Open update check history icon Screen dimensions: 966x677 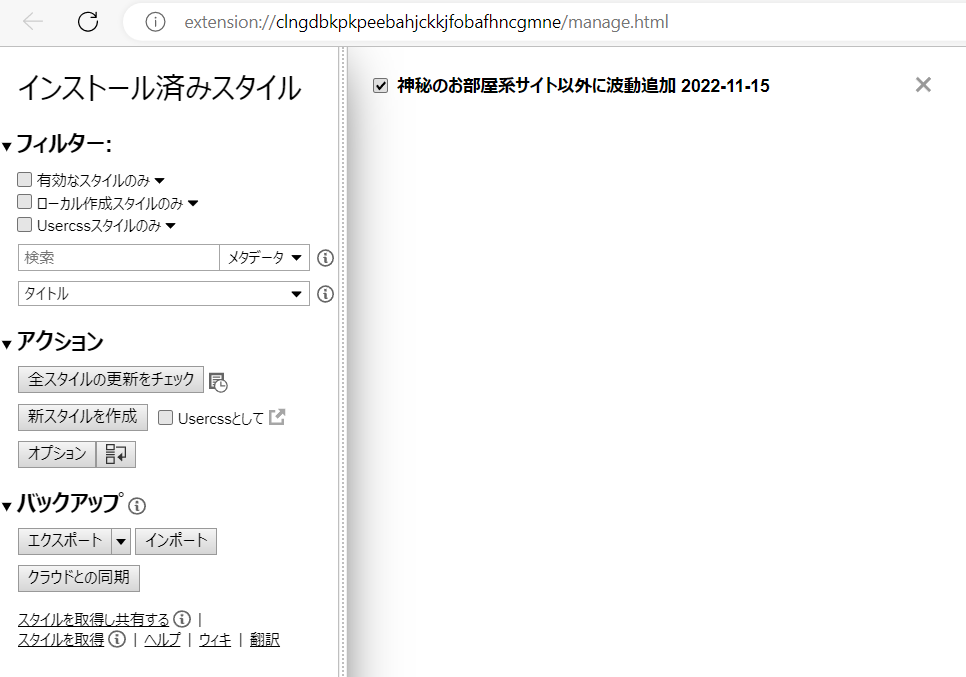point(218,381)
